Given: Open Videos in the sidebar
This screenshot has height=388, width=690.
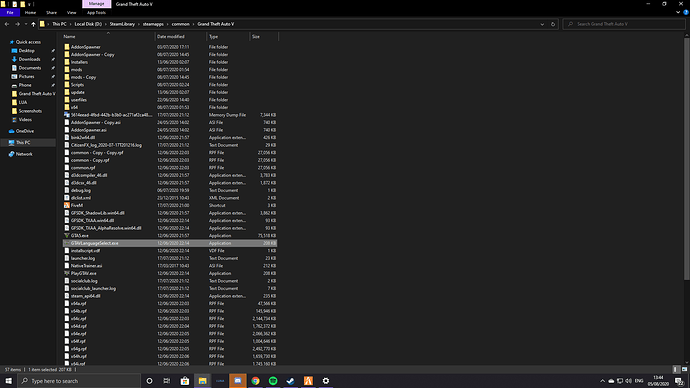Looking at the screenshot, I should click(x=25, y=120).
